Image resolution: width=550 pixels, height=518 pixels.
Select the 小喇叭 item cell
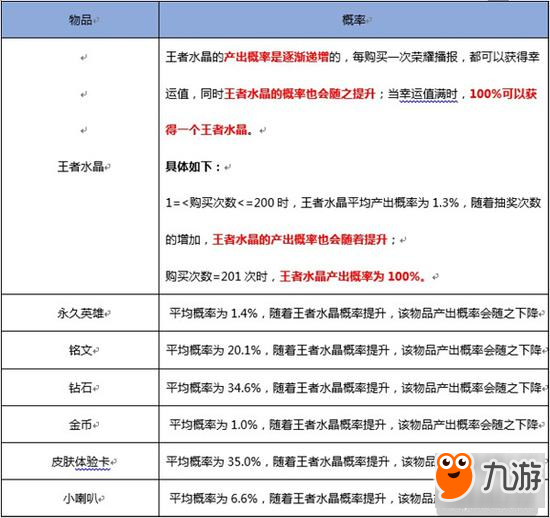[80, 498]
